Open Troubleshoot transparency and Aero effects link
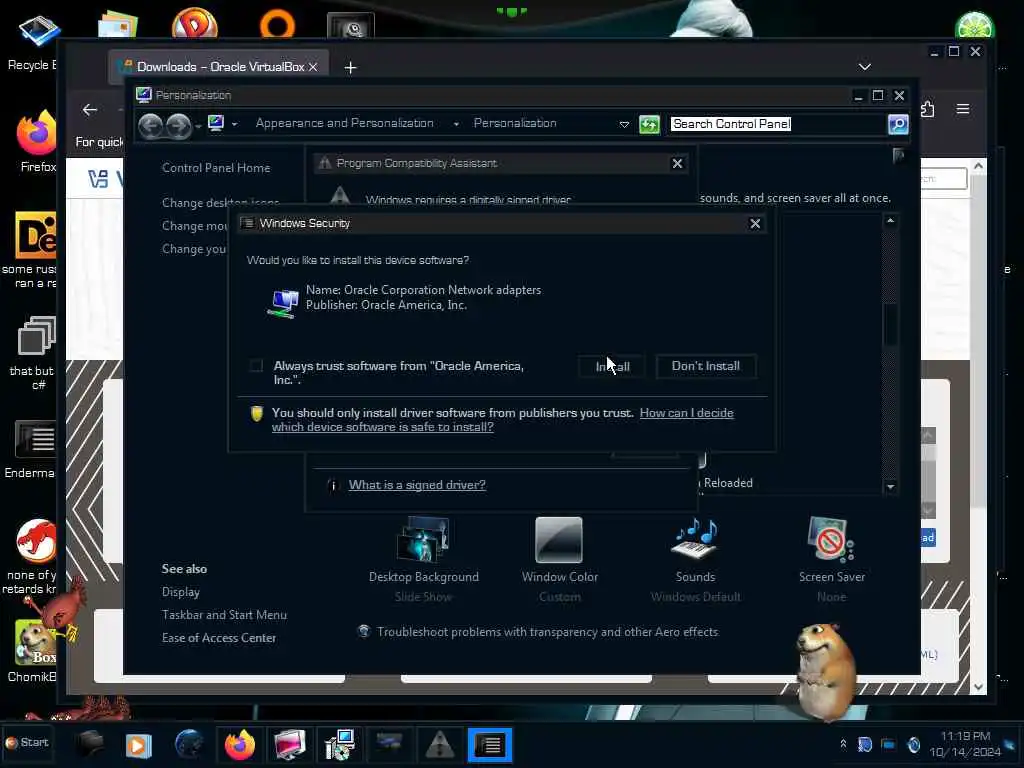Image resolution: width=1024 pixels, height=768 pixels. pos(547,632)
